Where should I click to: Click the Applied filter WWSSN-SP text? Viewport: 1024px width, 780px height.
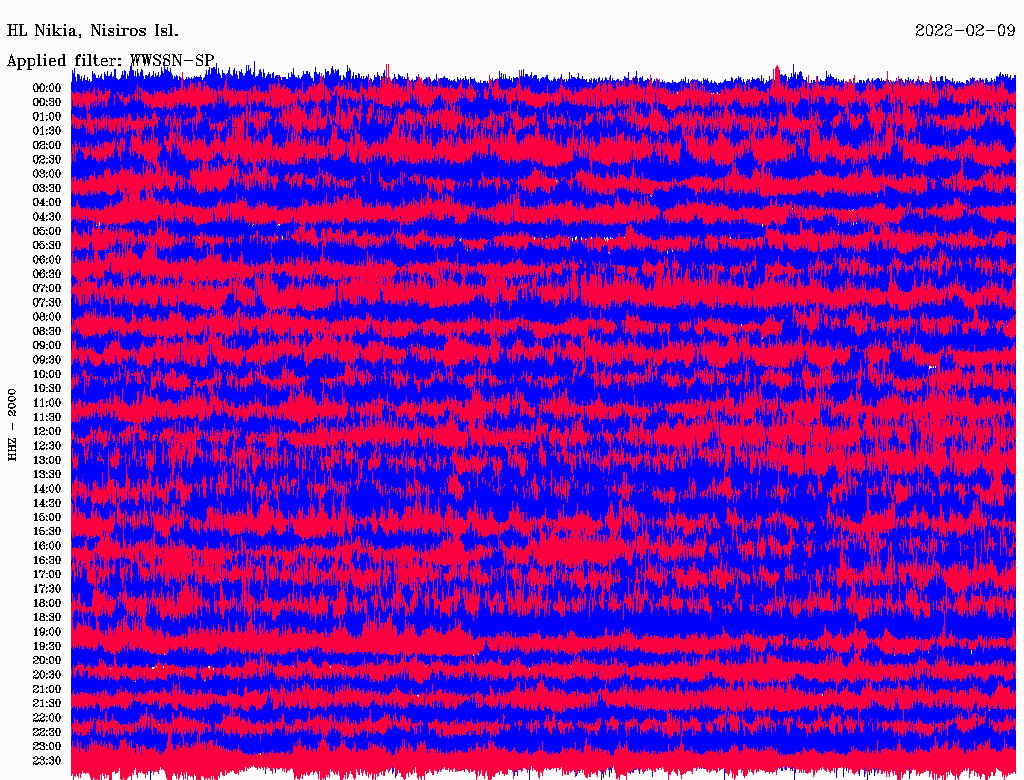pyautogui.click(x=111, y=60)
